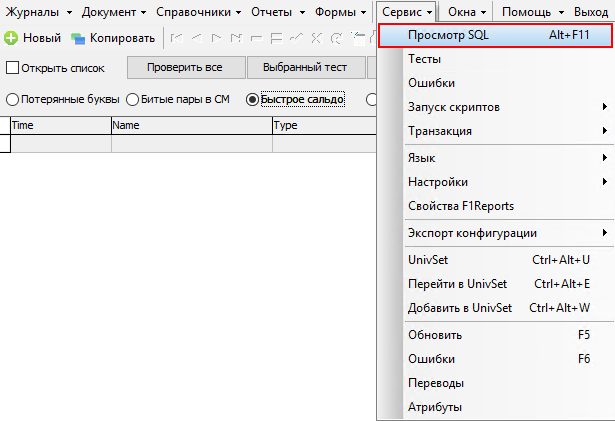
Task: Go to previous record arrow icon
Action: 197,38
